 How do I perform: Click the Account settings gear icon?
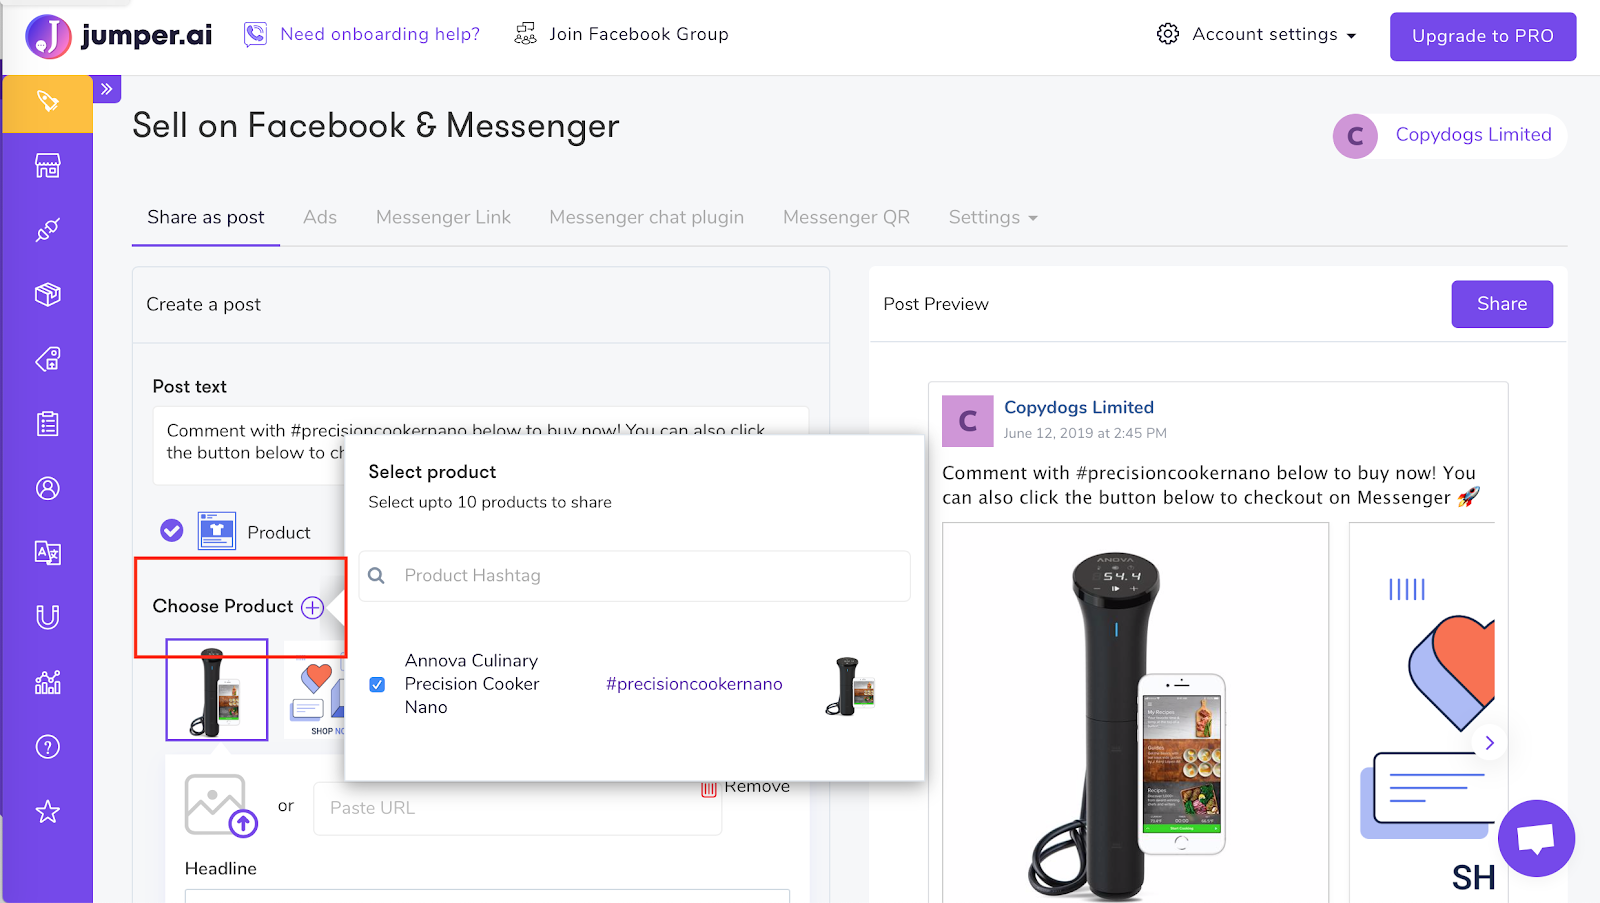coord(1168,34)
